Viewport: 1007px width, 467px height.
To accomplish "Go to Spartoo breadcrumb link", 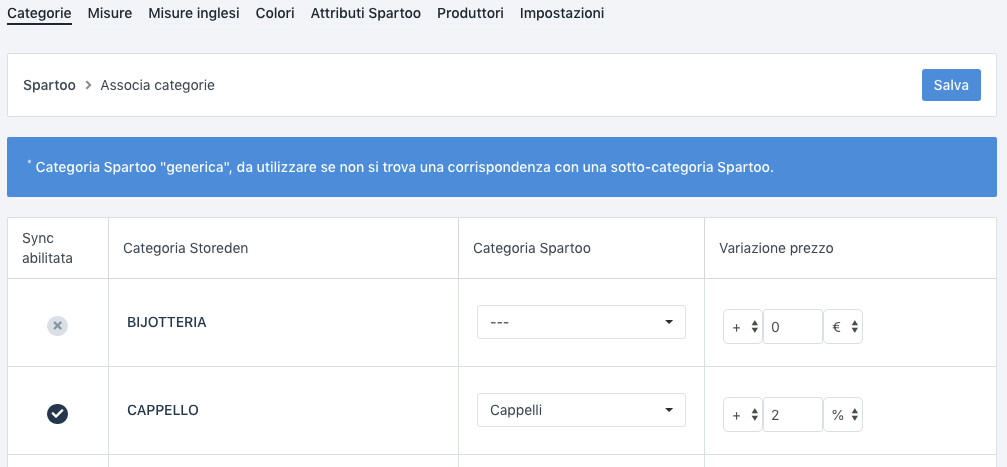I will pos(49,86).
